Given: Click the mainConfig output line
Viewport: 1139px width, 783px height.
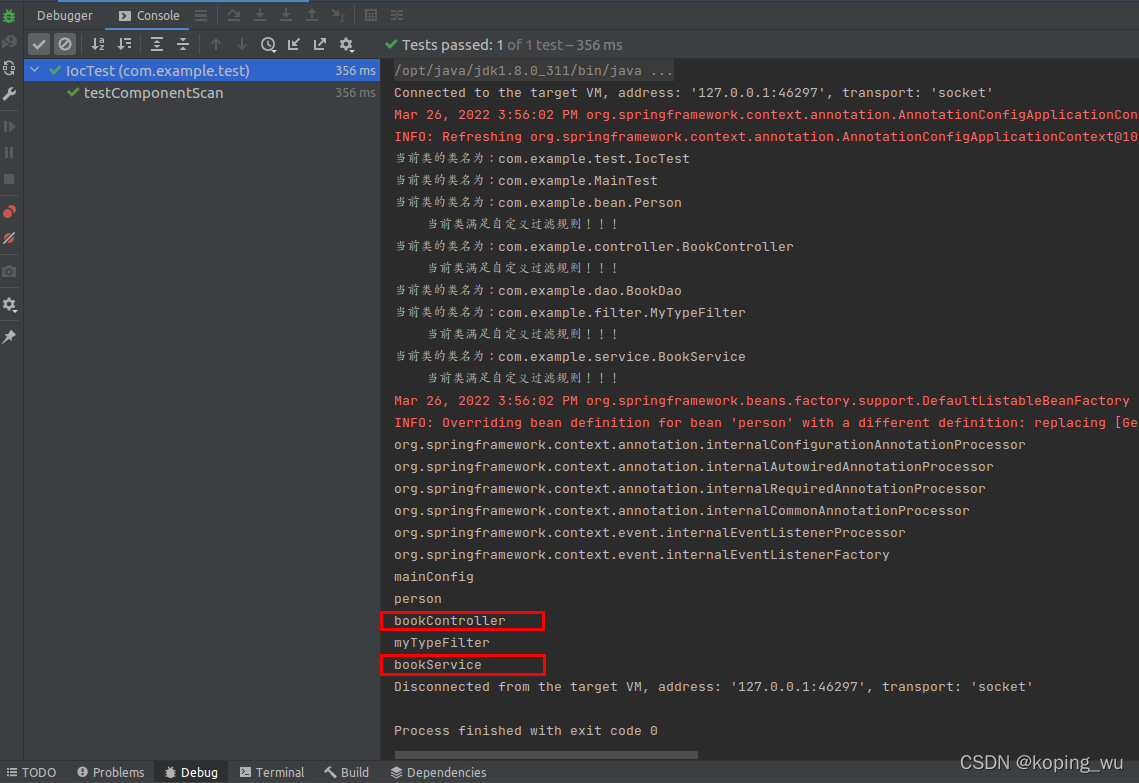Looking at the screenshot, I should pos(434,577).
